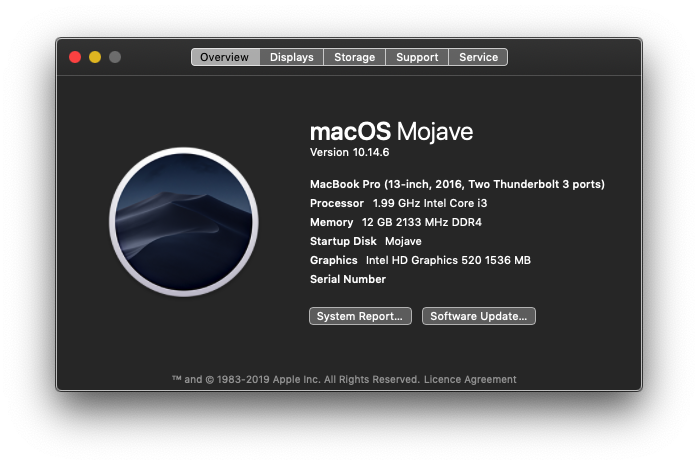Click the Startup Disk Mojave line
The image size is (698, 465).
pos(365,241)
